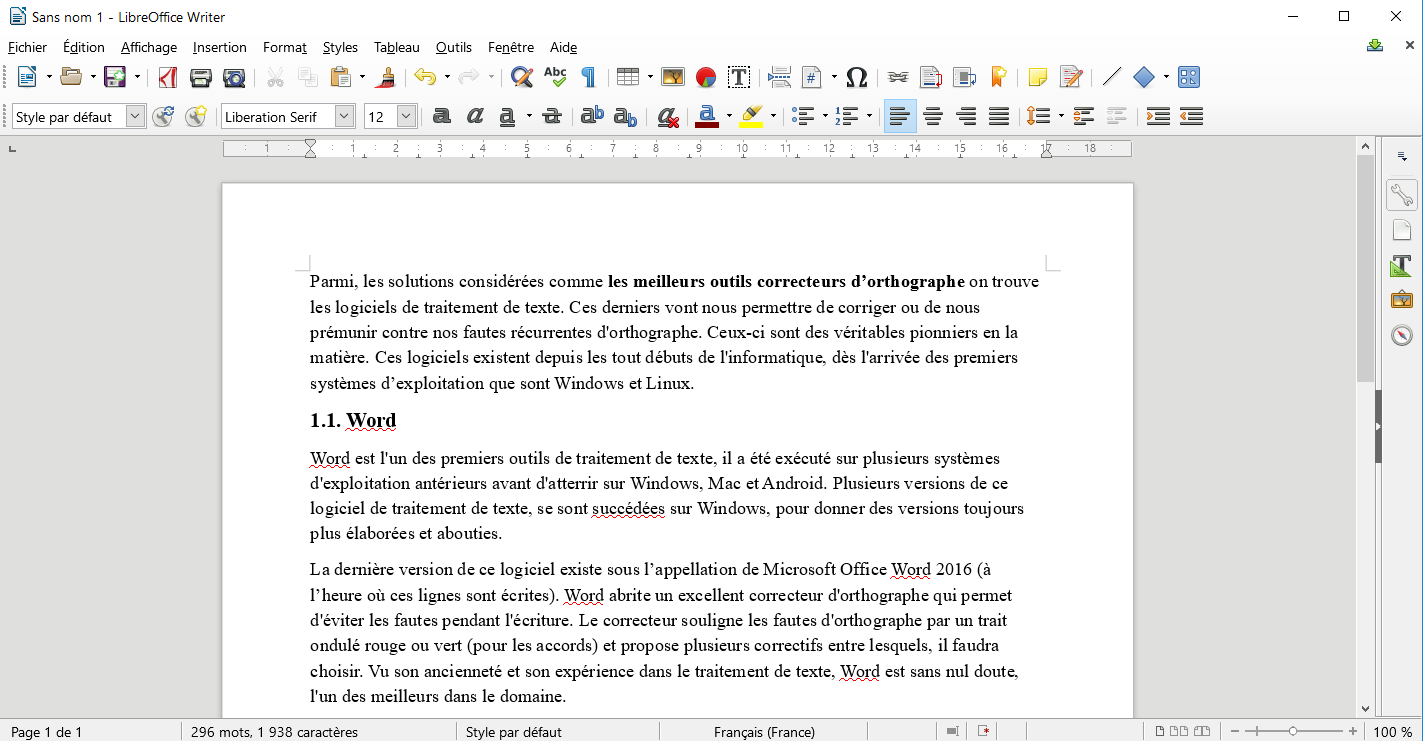
Task: Click 'Page 1 de 1' in status bar
Action: 46,732
